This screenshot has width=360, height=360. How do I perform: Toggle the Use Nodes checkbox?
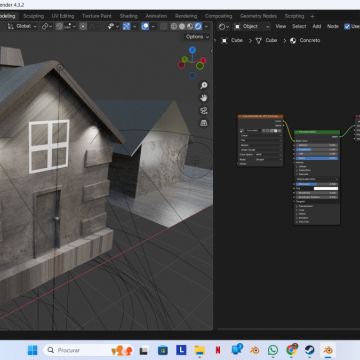[x=347, y=26]
